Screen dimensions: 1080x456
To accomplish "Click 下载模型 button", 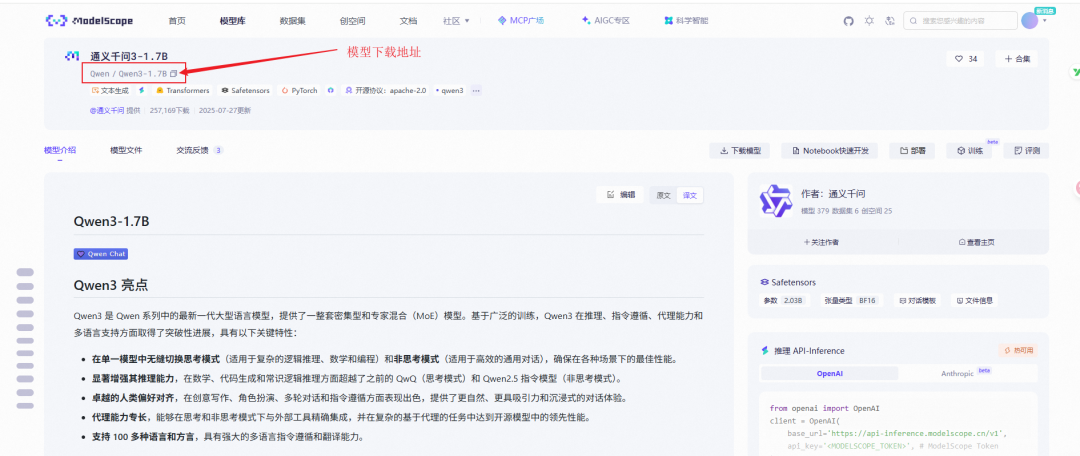I will (740, 151).
